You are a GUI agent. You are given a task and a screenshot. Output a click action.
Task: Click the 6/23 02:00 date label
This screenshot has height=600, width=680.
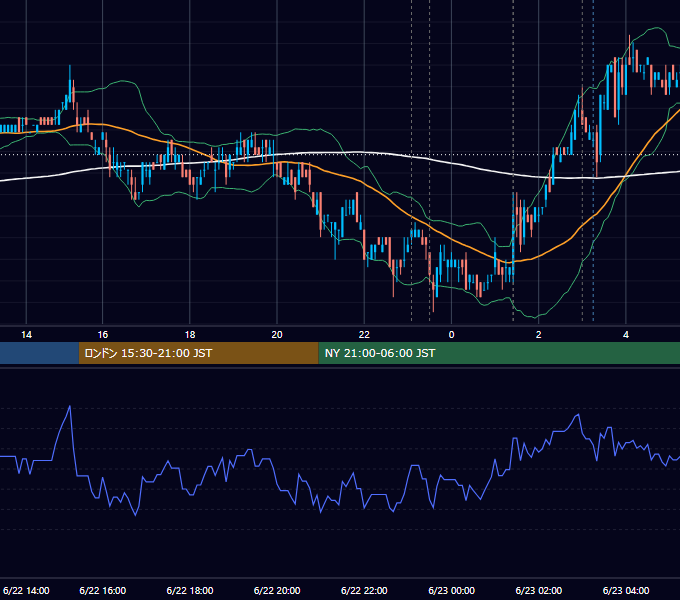pyautogui.click(x=539, y=590)
